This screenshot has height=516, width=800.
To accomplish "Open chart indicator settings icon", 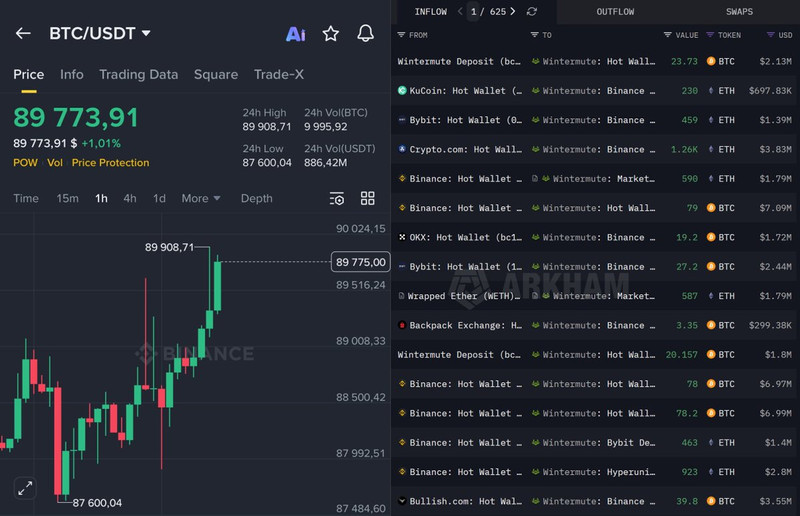I will pyautogui.click(x=337, y=198).
